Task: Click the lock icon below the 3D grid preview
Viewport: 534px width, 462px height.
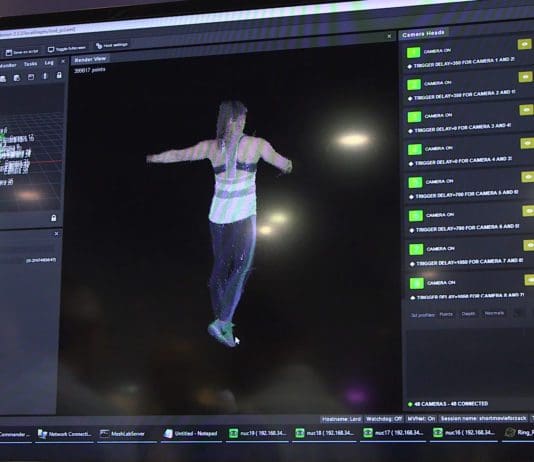Action: [x=53, y=218]
